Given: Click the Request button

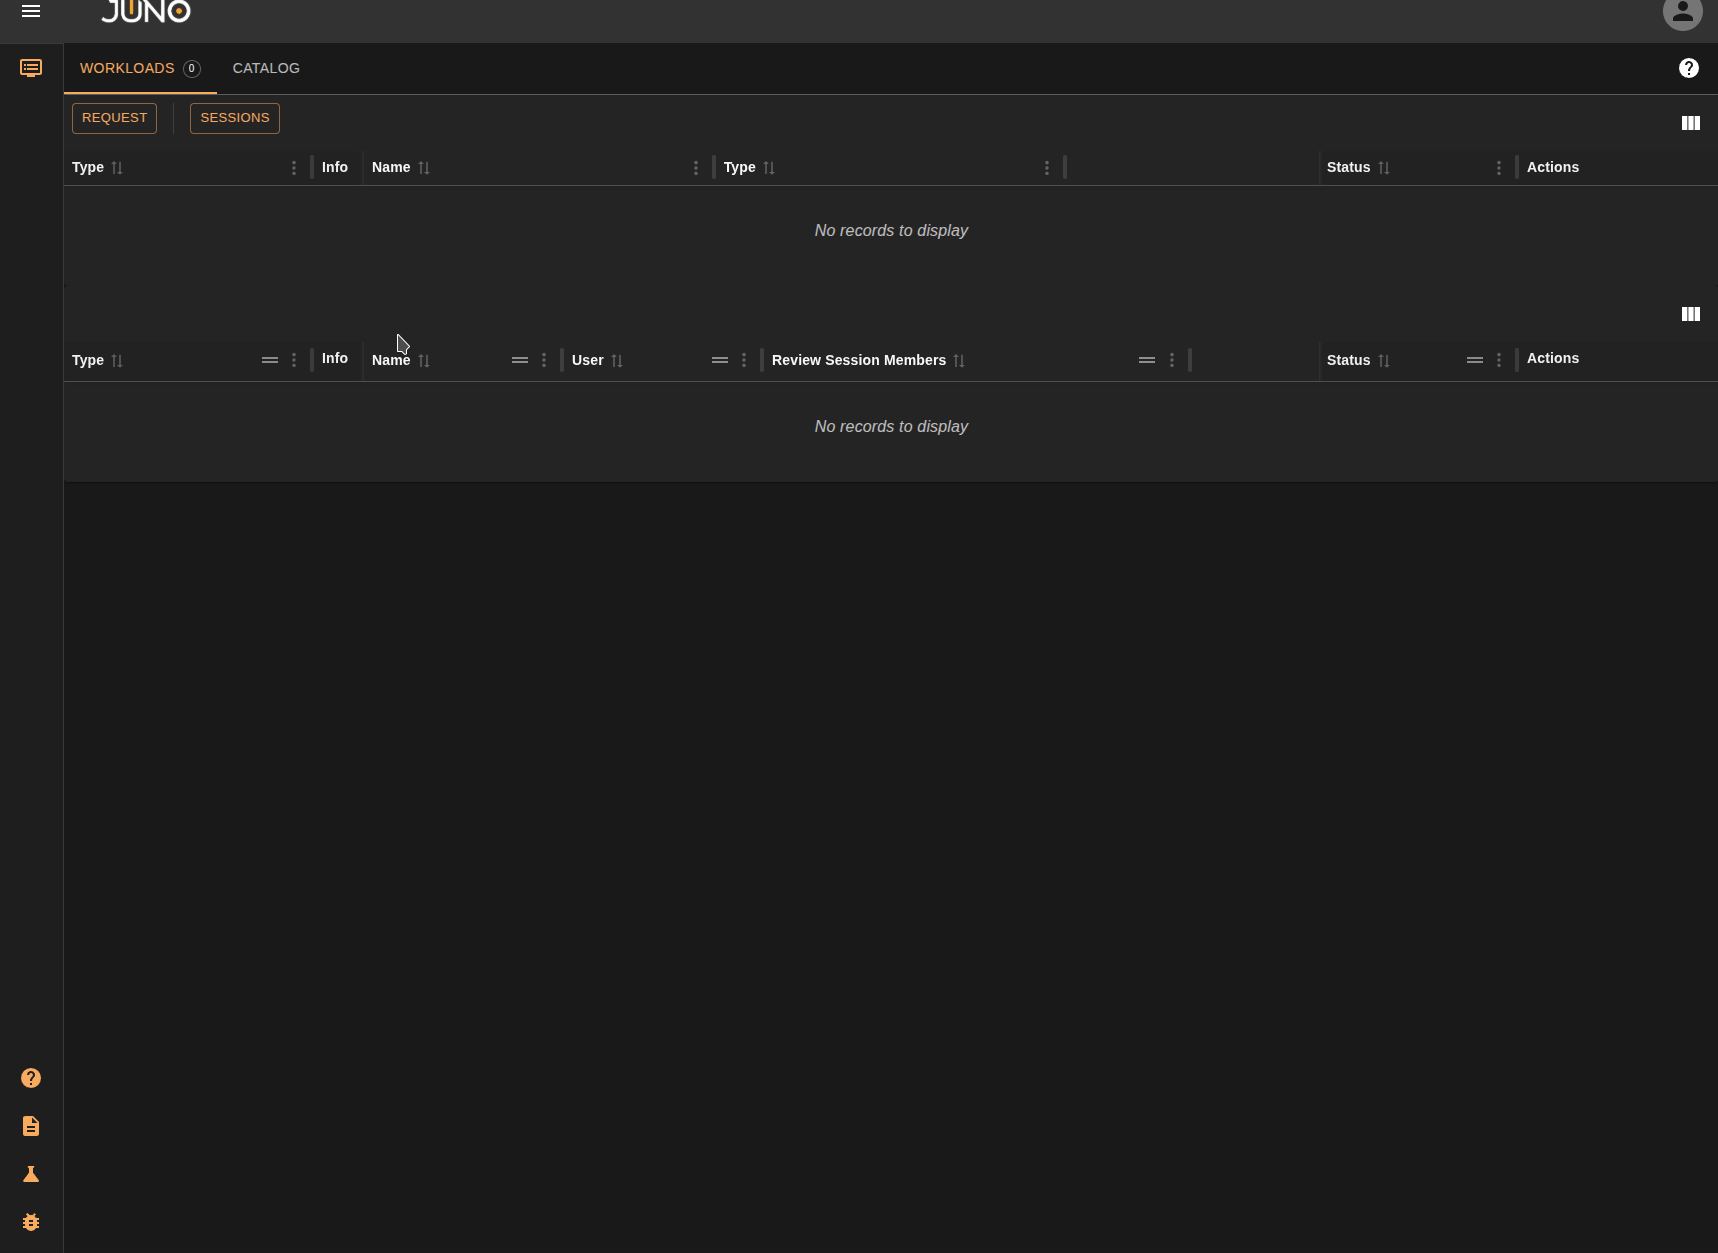Looking at the screenshot, I should coord(114,118).
